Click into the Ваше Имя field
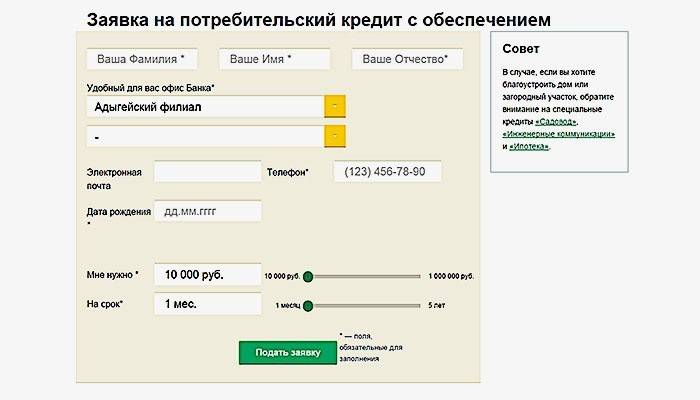Image resolution: width=700 pixels, height=400 pixels. (274, 60)
